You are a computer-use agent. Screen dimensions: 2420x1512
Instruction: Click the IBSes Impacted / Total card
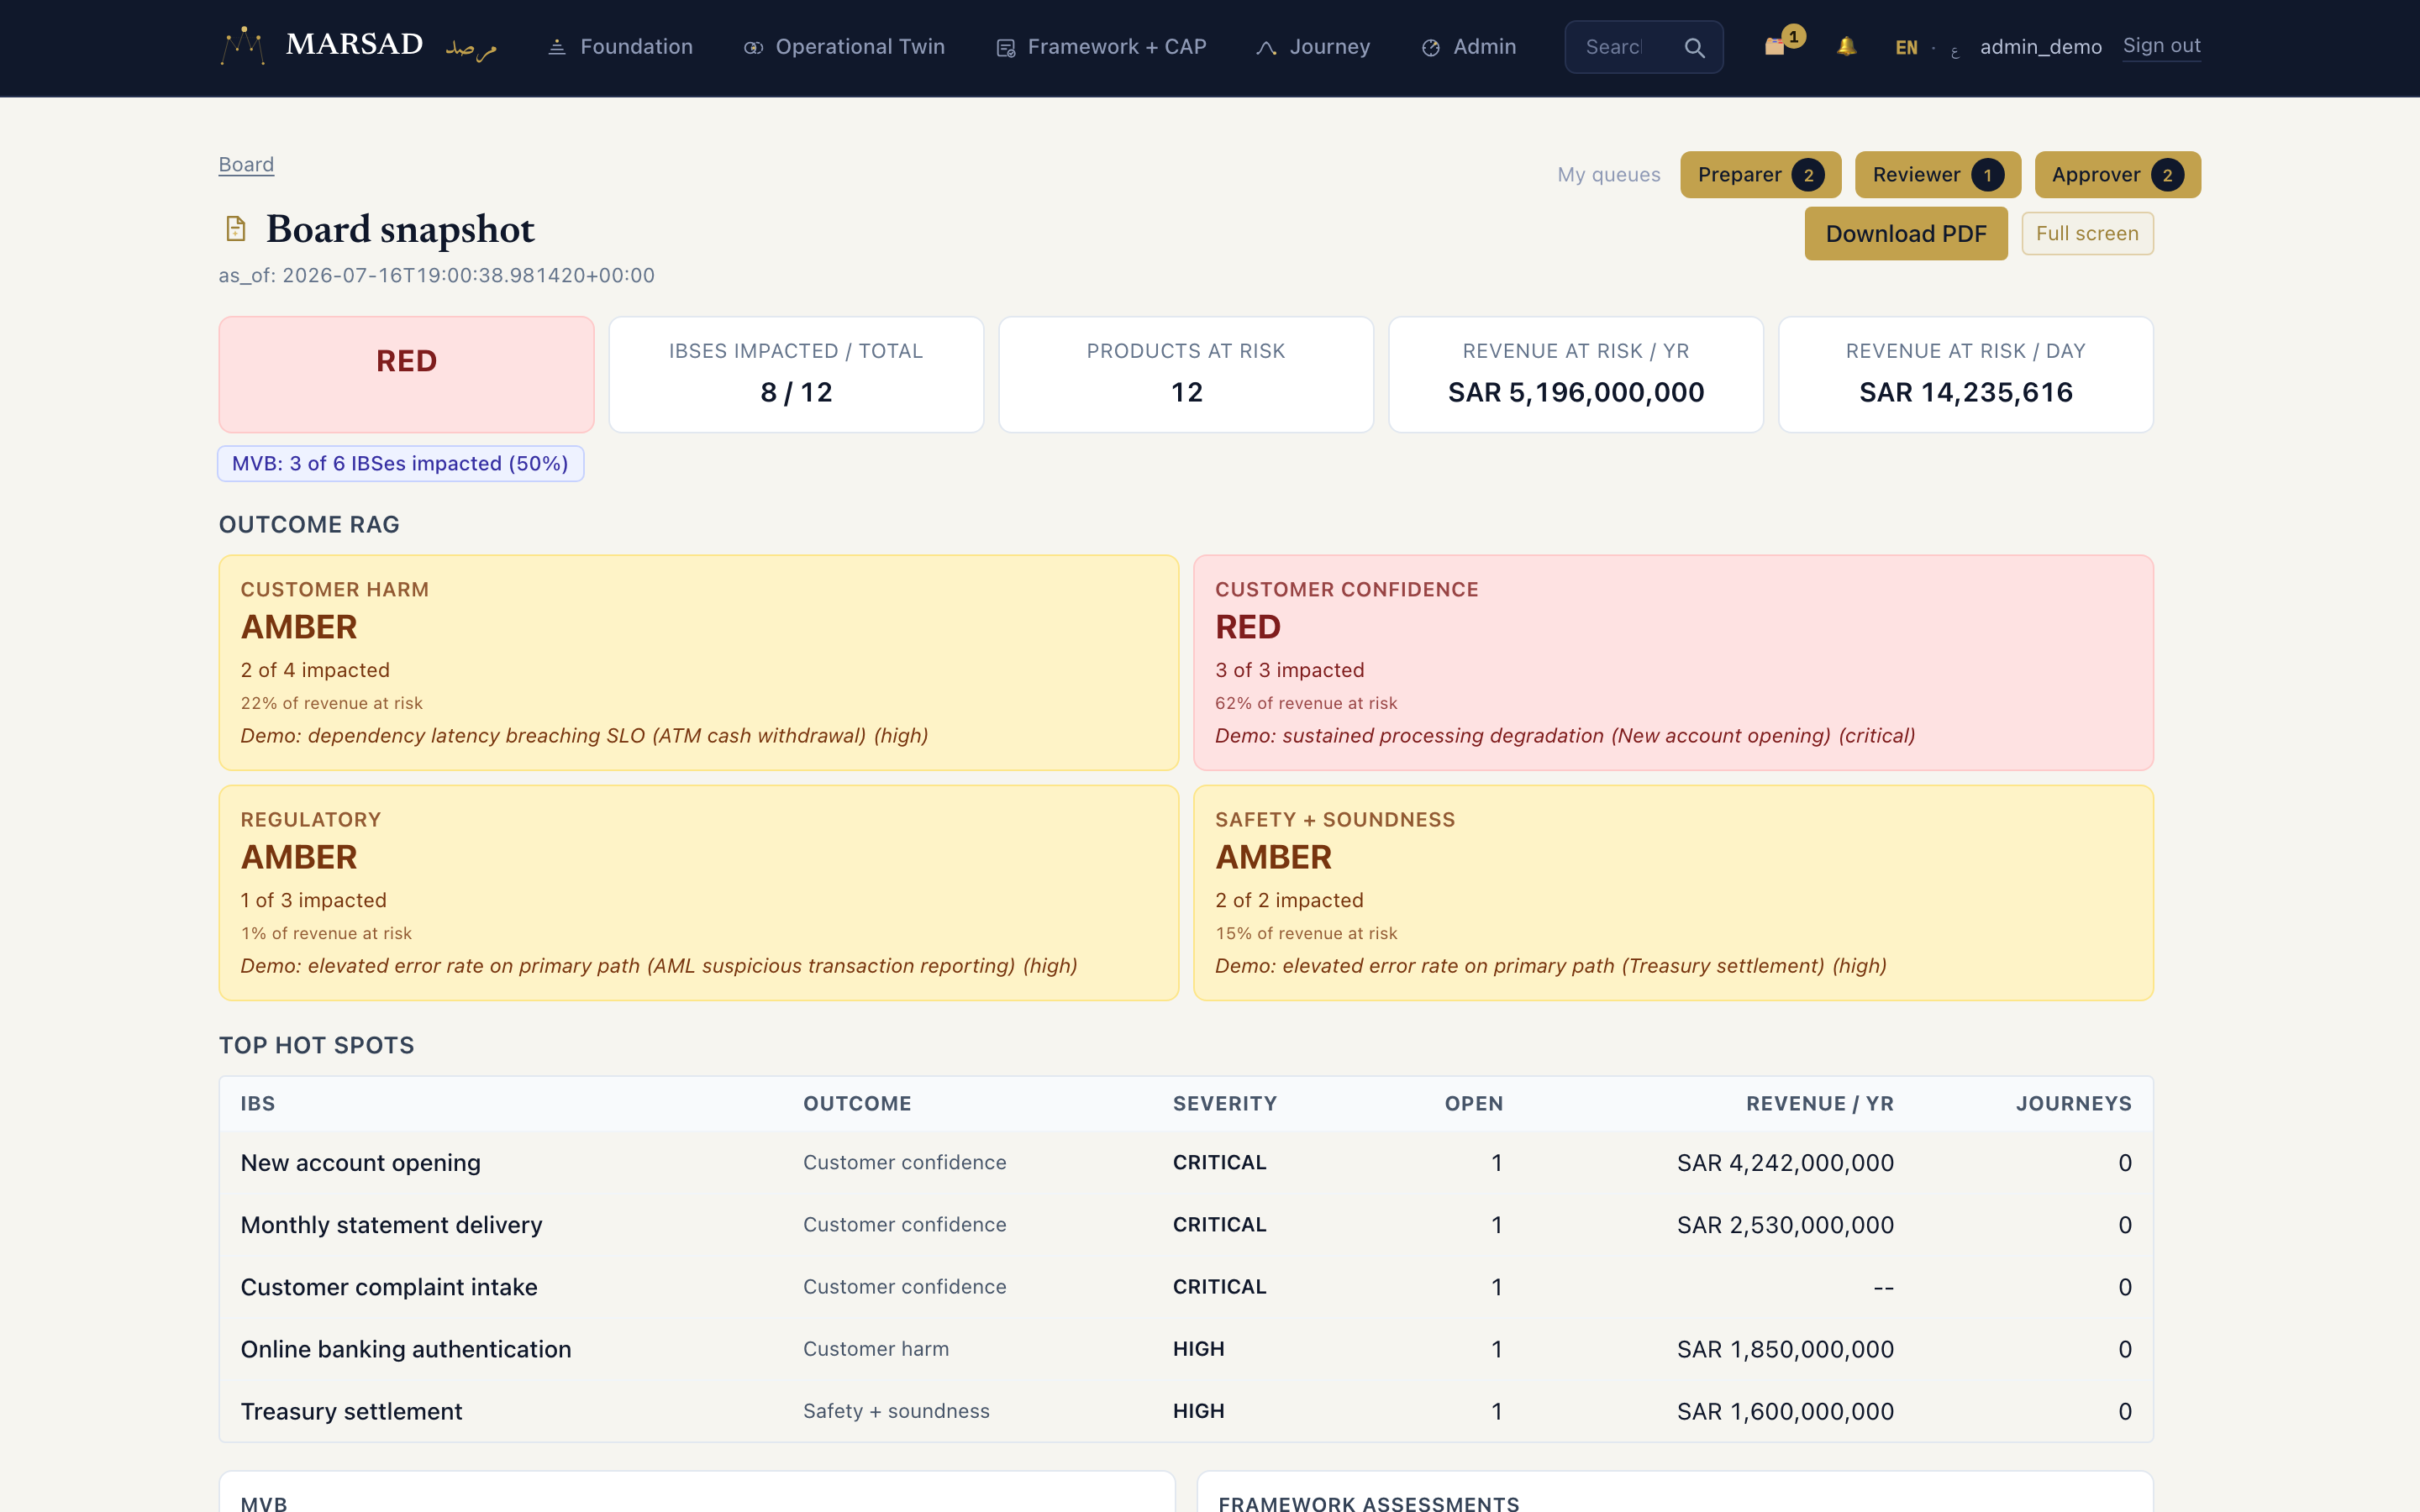tap(796, 375)
